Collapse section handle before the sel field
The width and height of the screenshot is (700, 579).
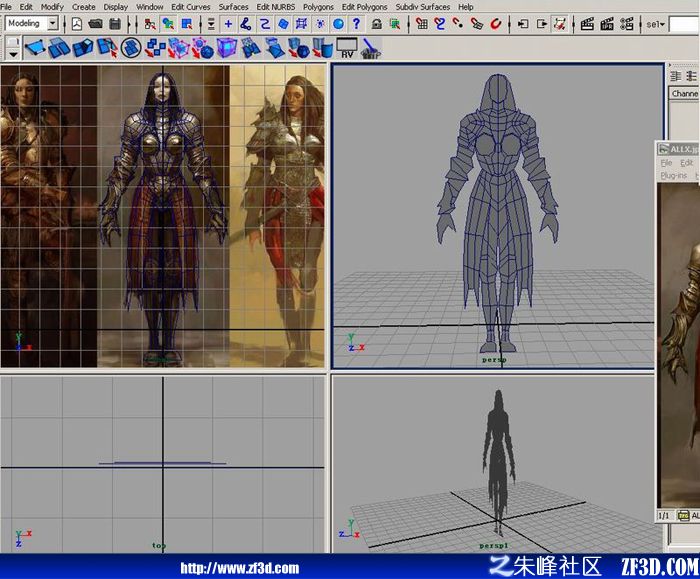(x=640, y=24)
